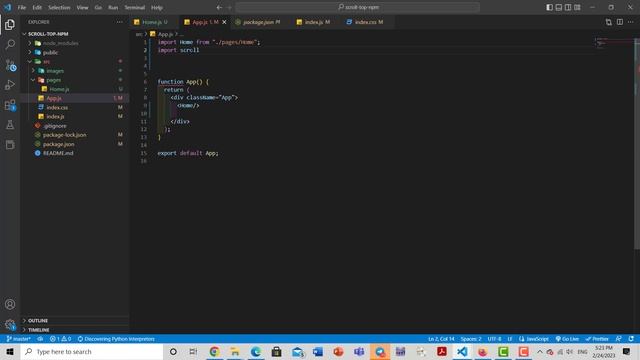640x360 pixels.
Task: Toggle Primary Side Bar layout icon
Action: (549, 7)
